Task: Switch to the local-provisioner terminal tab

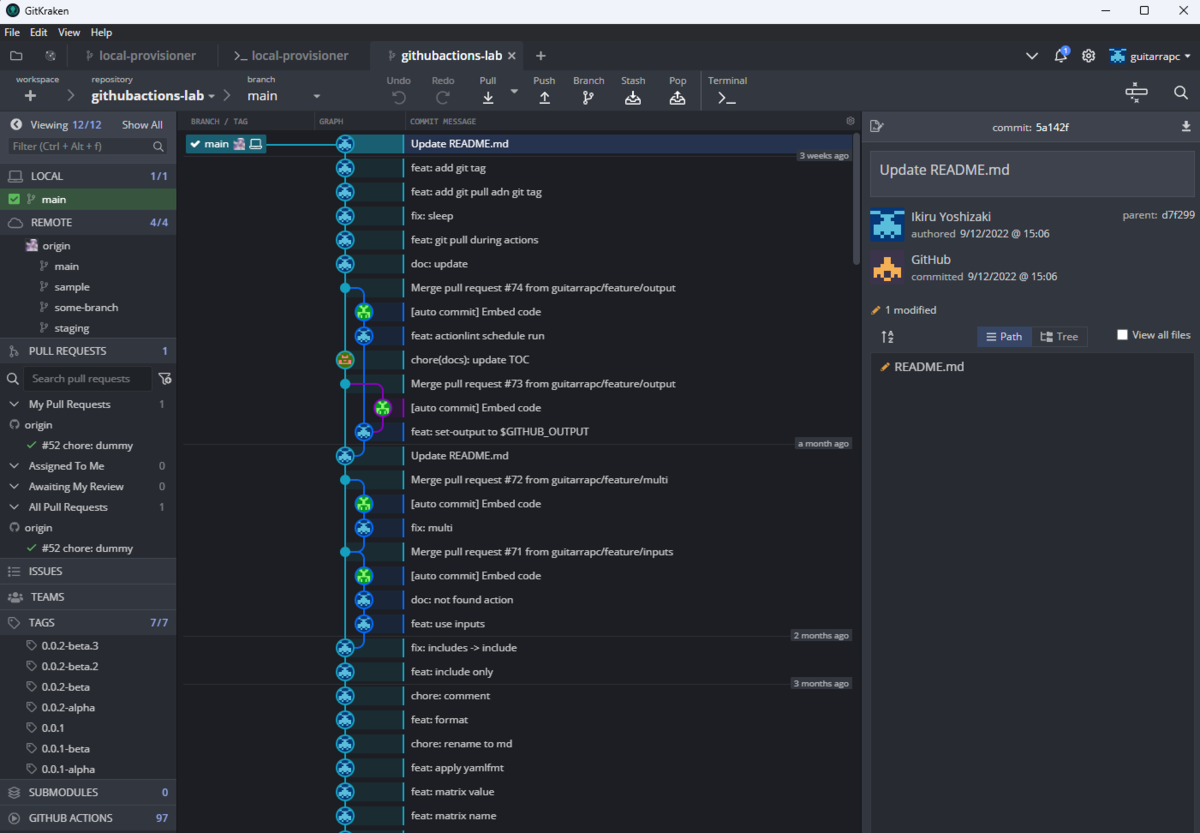Action: click(x=291, y=56)
